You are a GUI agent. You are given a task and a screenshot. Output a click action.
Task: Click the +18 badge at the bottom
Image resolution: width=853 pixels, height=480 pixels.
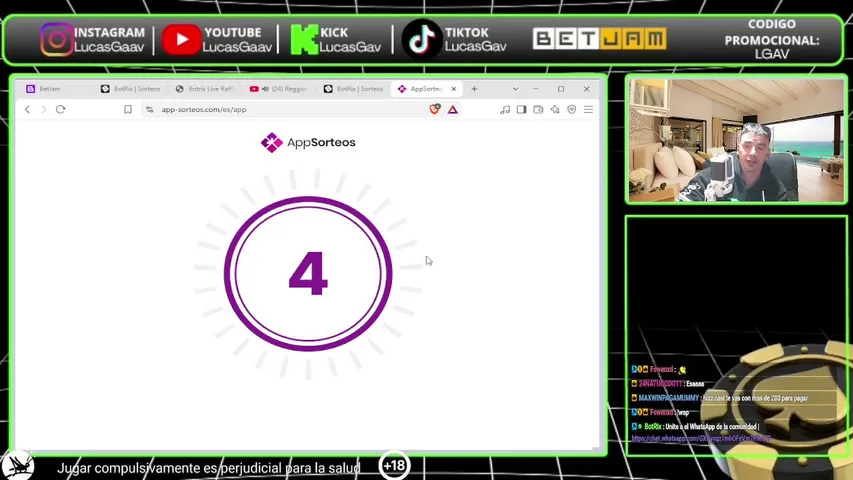394,465
